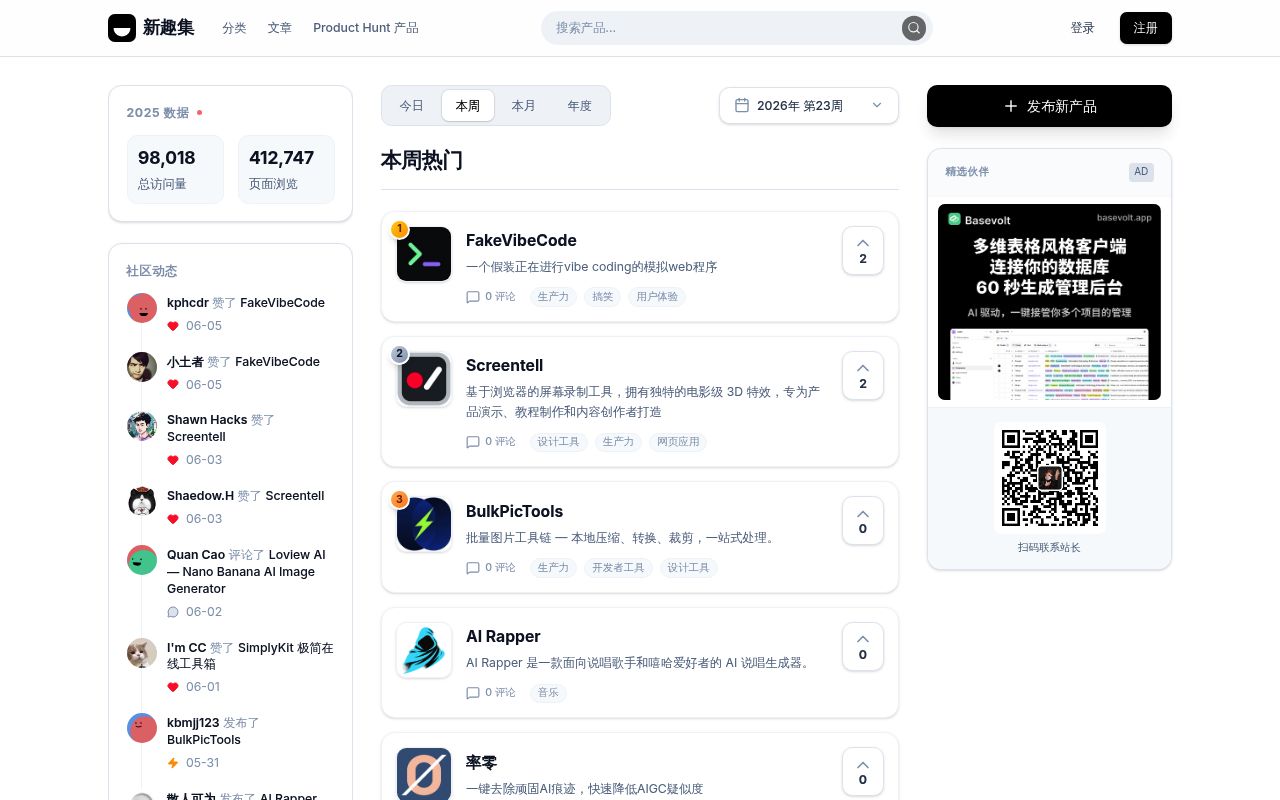Image resolution: width=1280 pixels, height=800 pixels.
Task: Open the 率零 product icon
Action: 424,774
